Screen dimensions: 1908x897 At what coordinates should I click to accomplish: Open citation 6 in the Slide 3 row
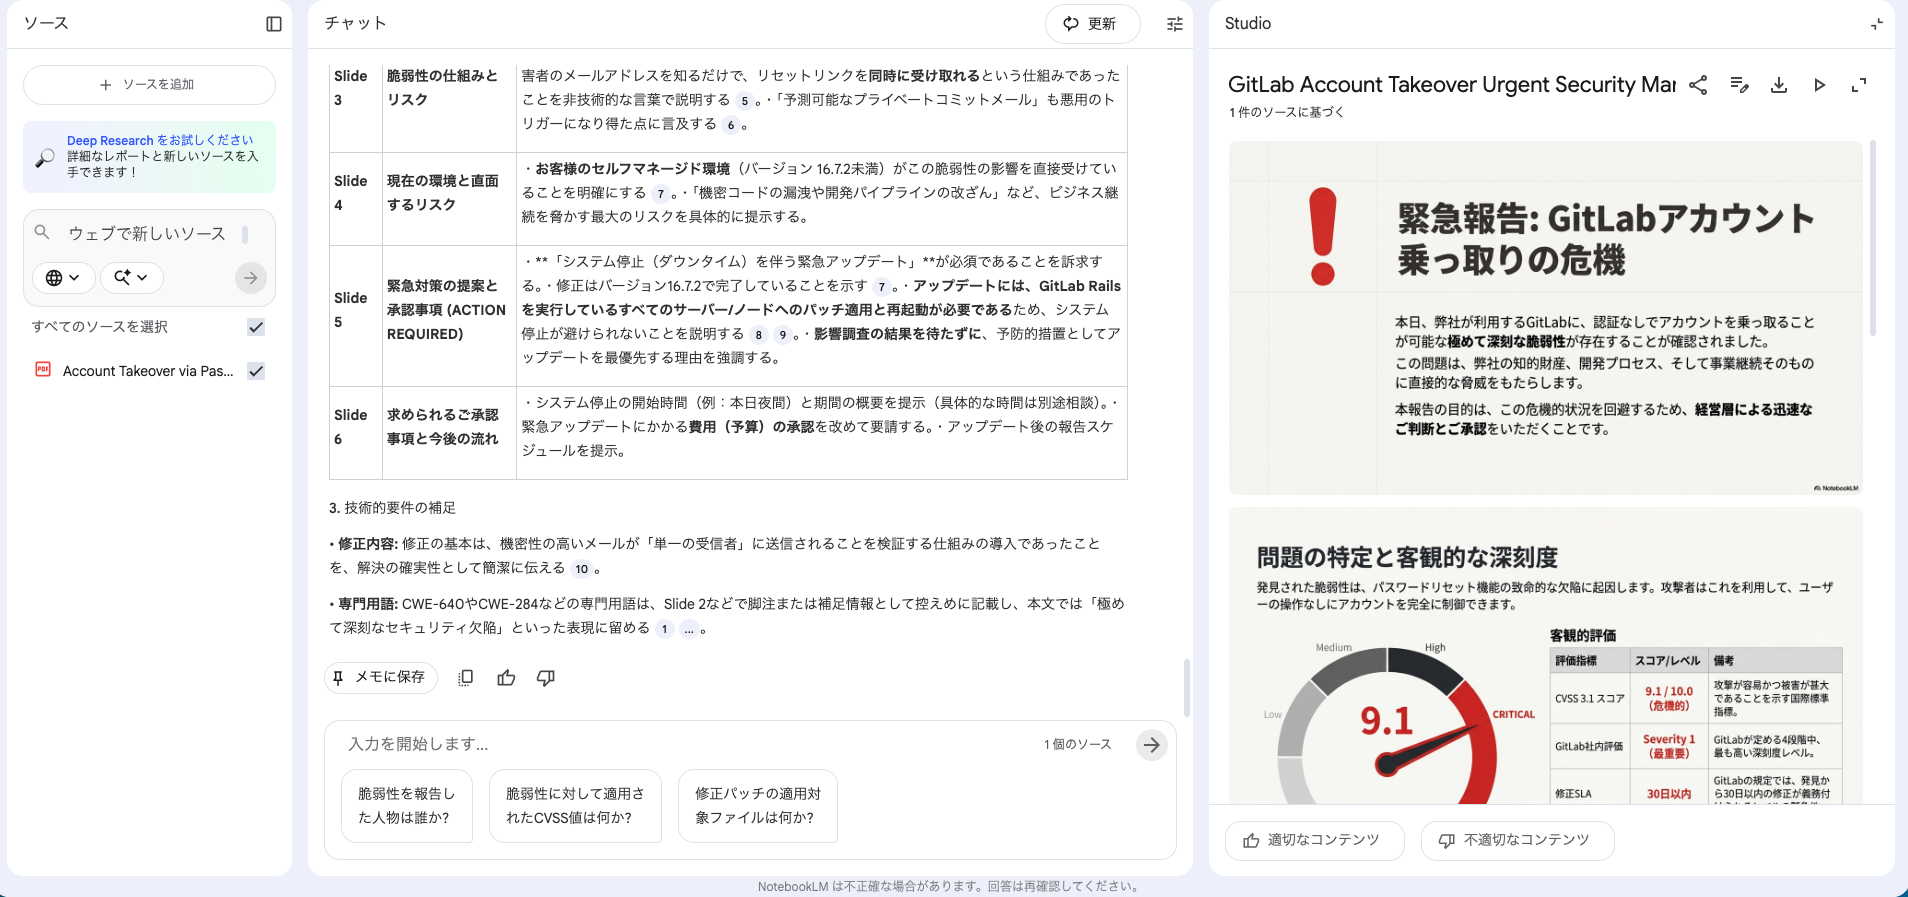point(730,125)
